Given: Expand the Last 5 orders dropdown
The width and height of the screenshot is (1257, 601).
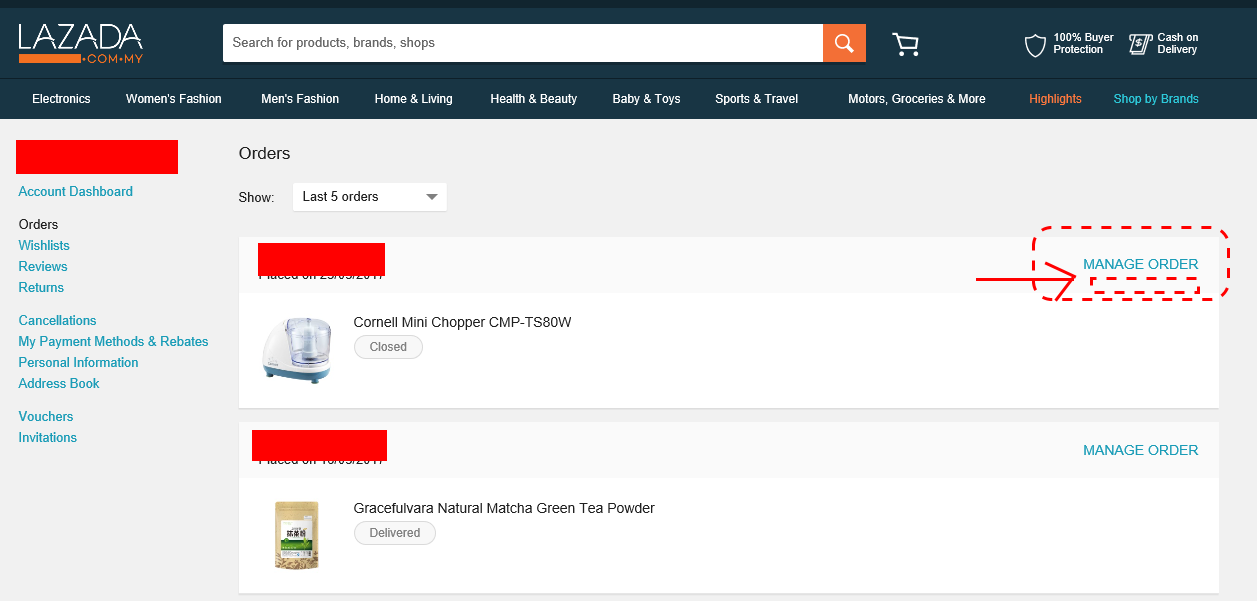Looking at the screenshot, I should pos(370,197).
